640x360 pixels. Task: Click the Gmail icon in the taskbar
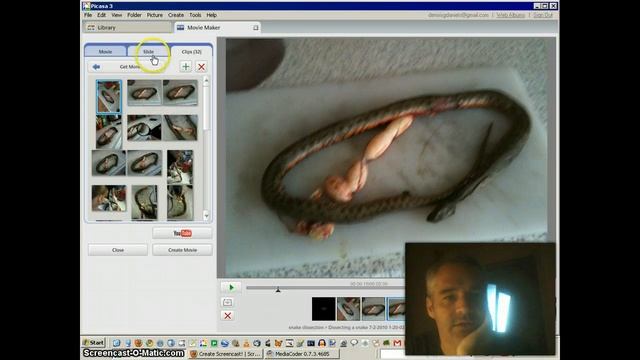point(397,343)
